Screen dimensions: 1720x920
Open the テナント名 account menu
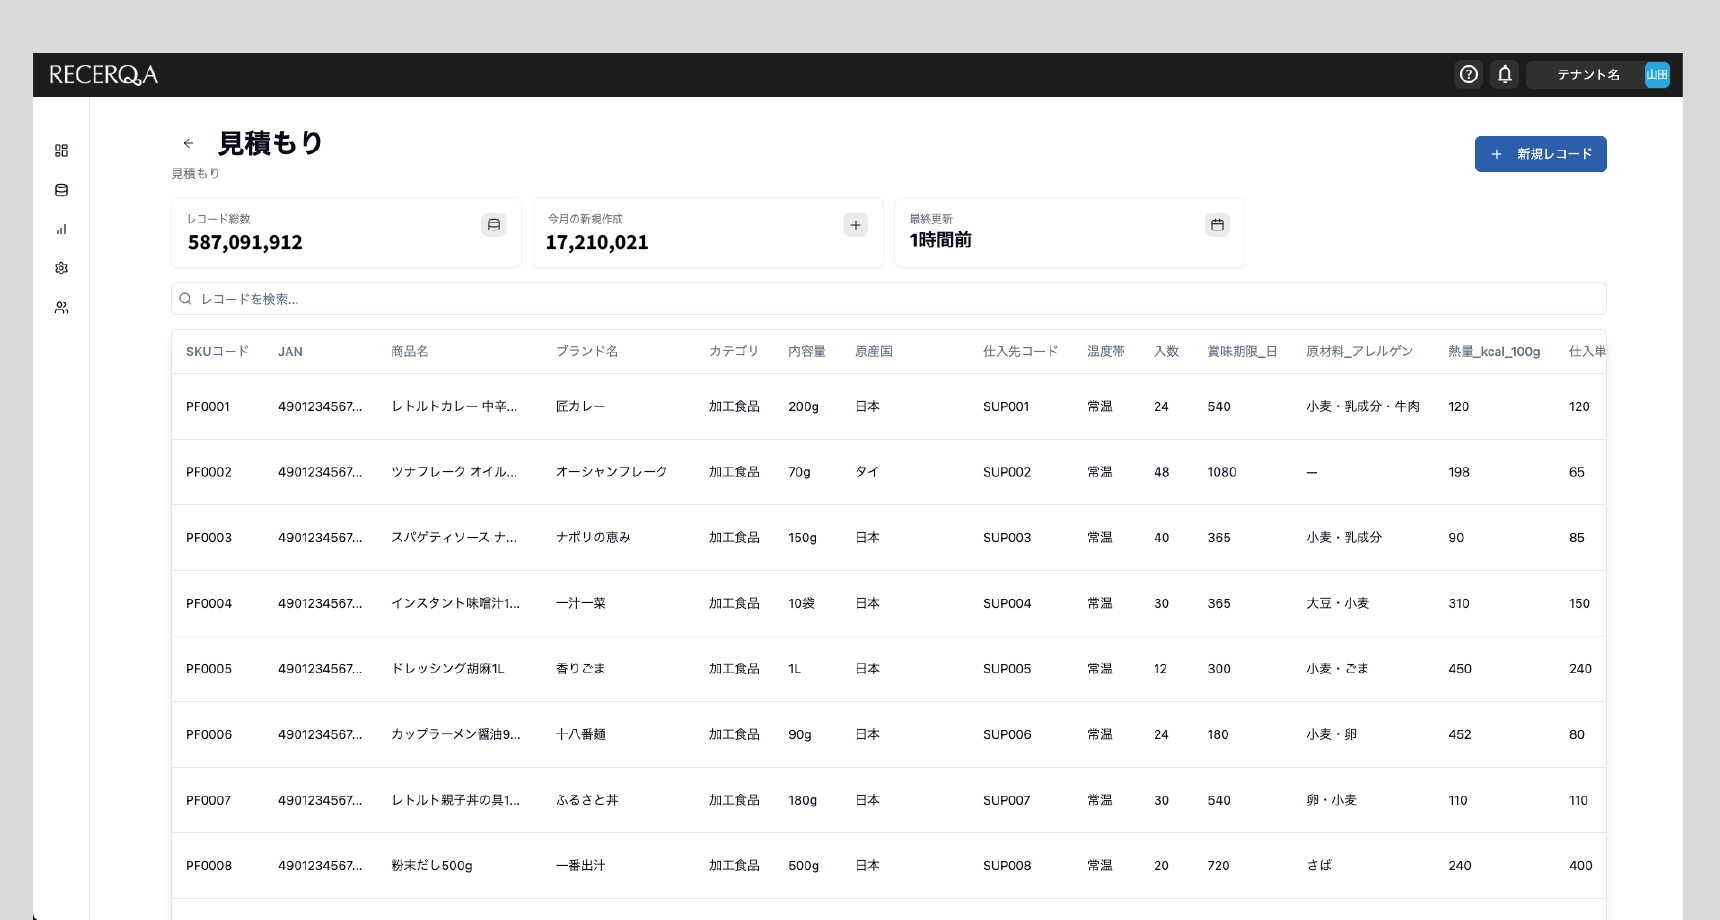pos(1587,75)
